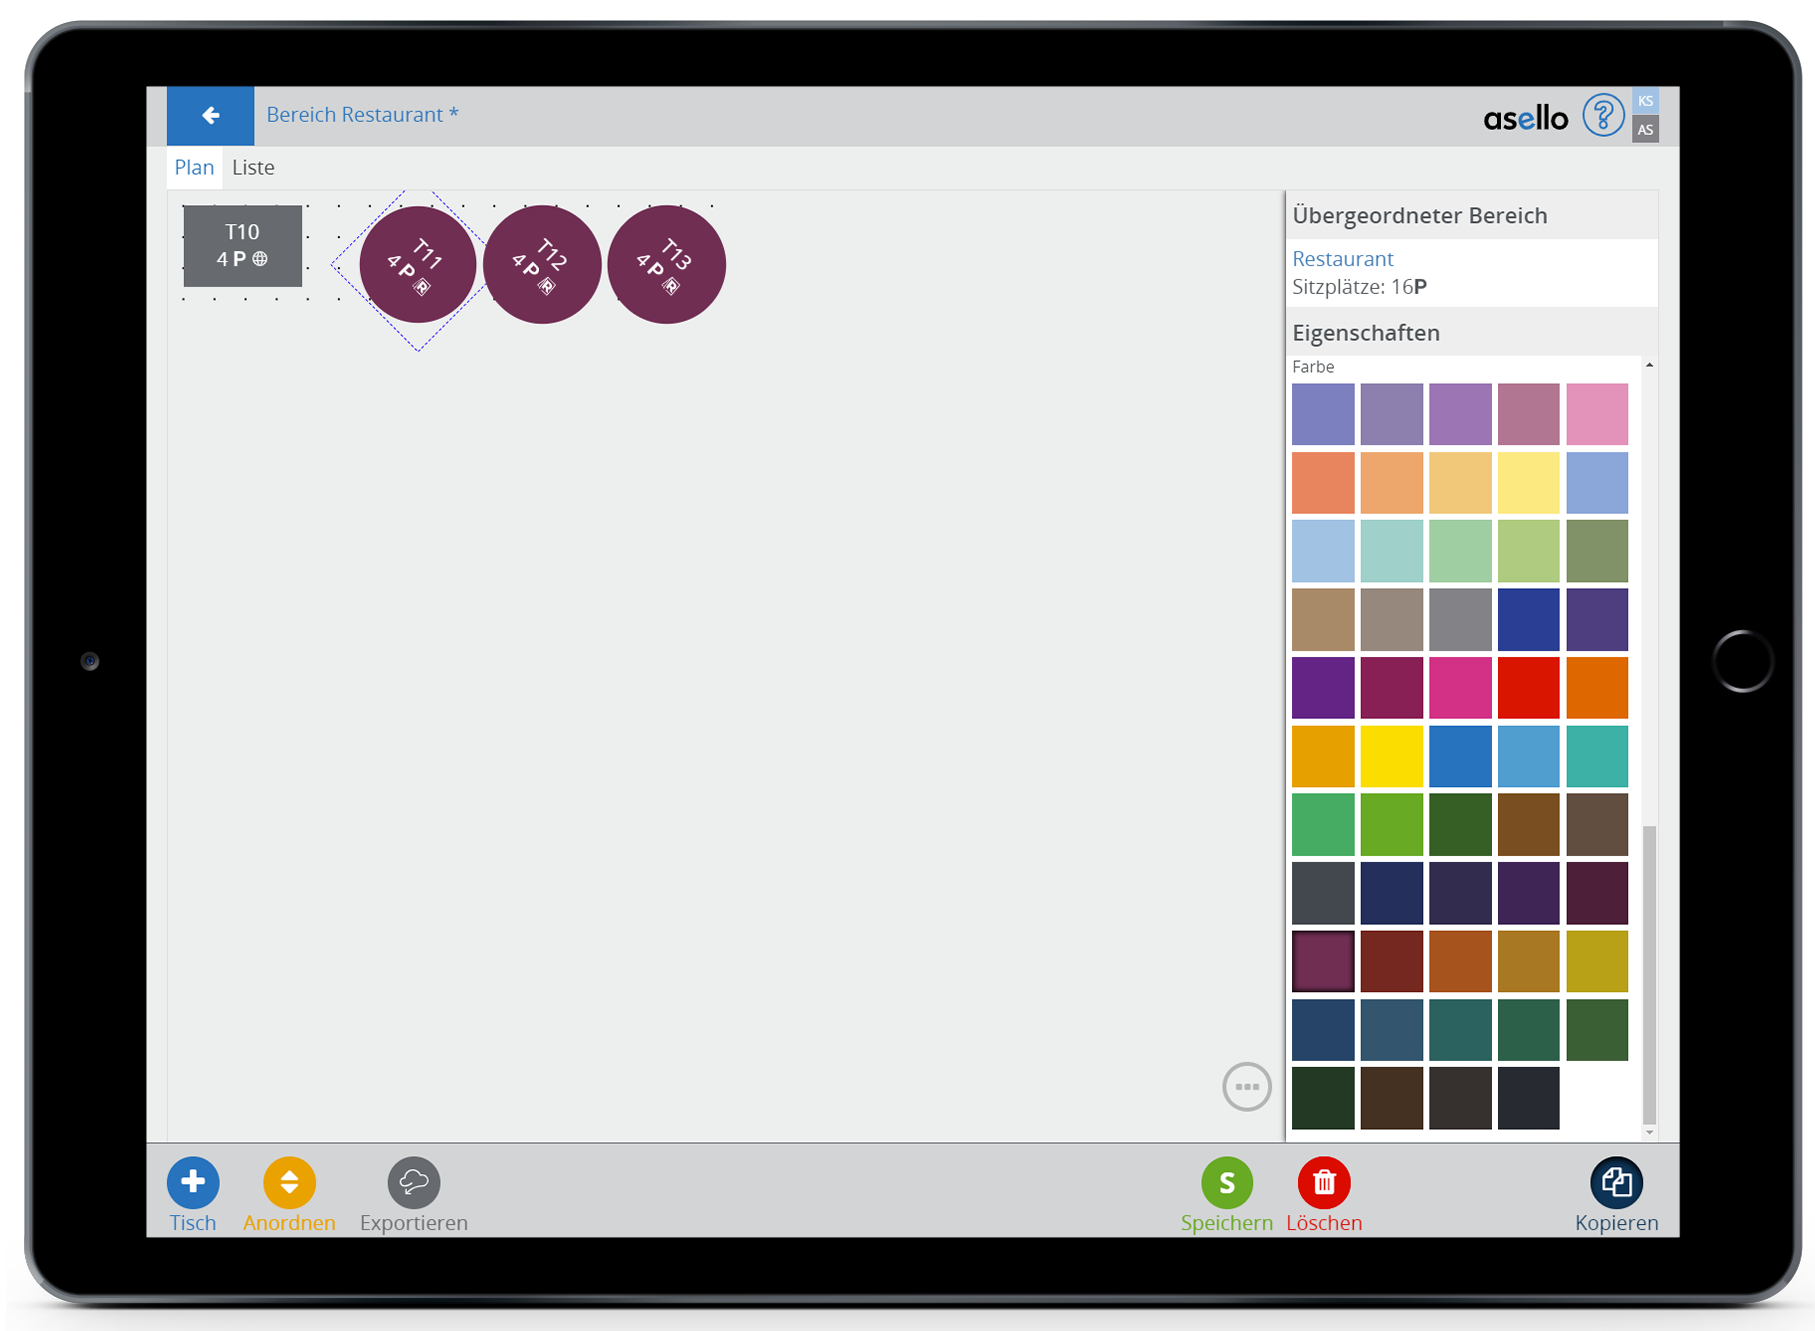1815x1331 pixels.
Task: Select the Plan tab
Action: click(x=194, y=168)
